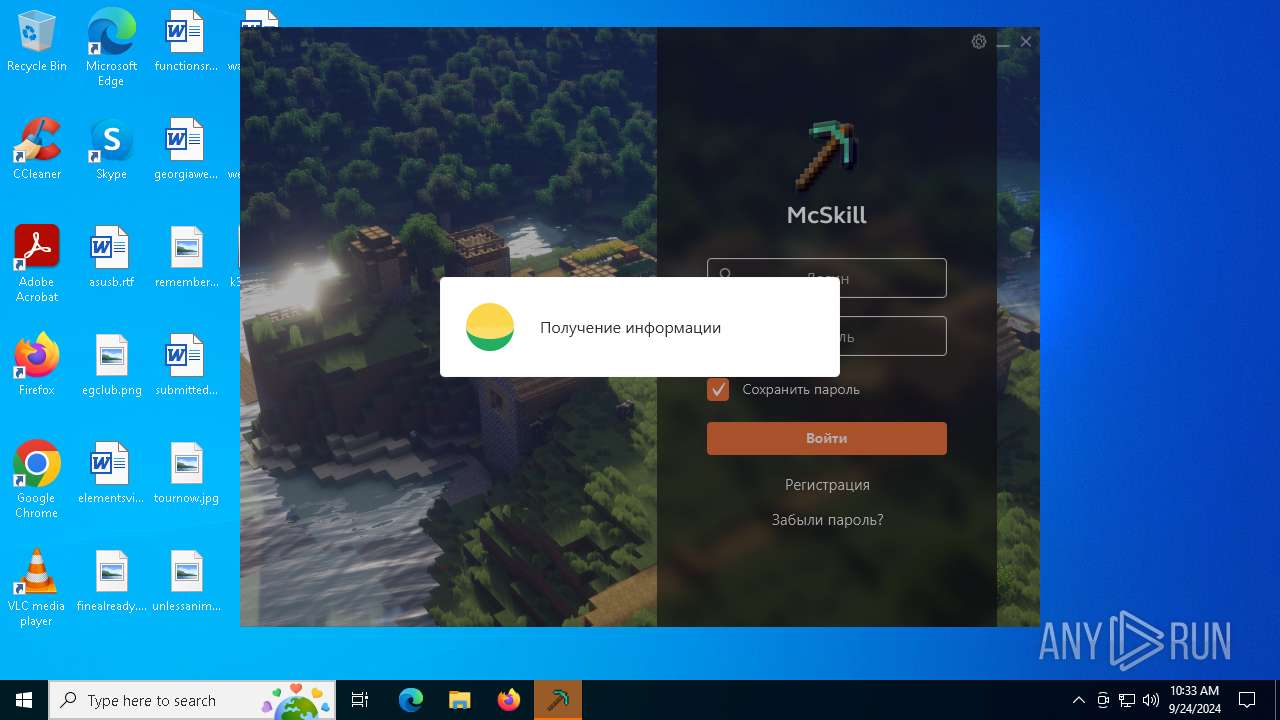Select the submitted Word document icon
The width and height of the screenshot is (1280, 720).
pyautogui.click(x=186, y=365)
